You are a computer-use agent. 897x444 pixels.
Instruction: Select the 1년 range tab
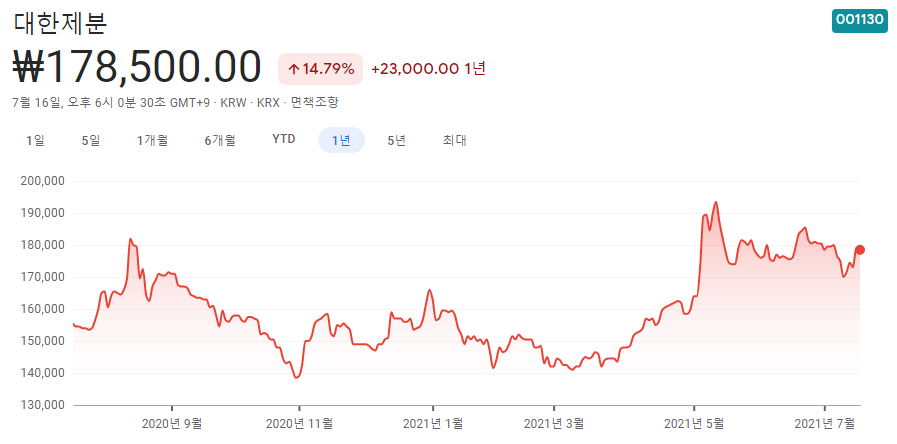tap(342, 140)
